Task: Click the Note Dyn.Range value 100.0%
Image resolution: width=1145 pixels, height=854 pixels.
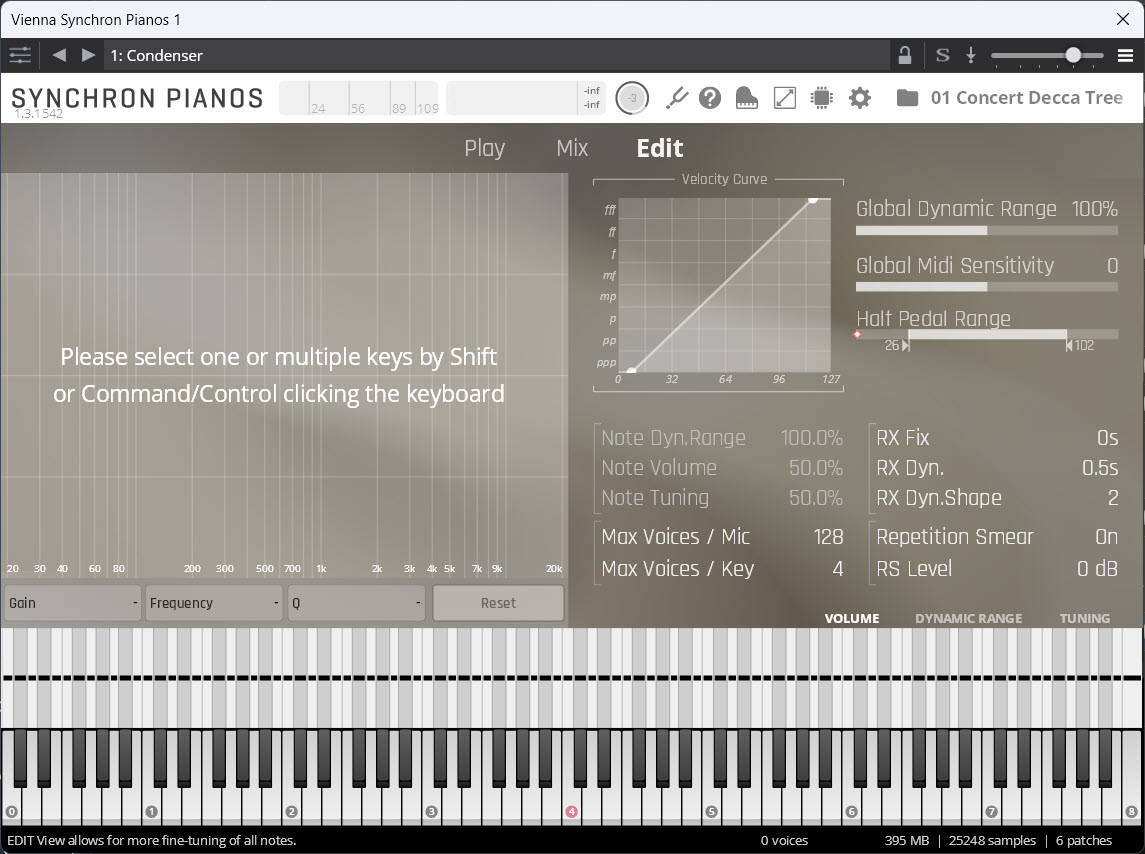Action: click(811, 438)
